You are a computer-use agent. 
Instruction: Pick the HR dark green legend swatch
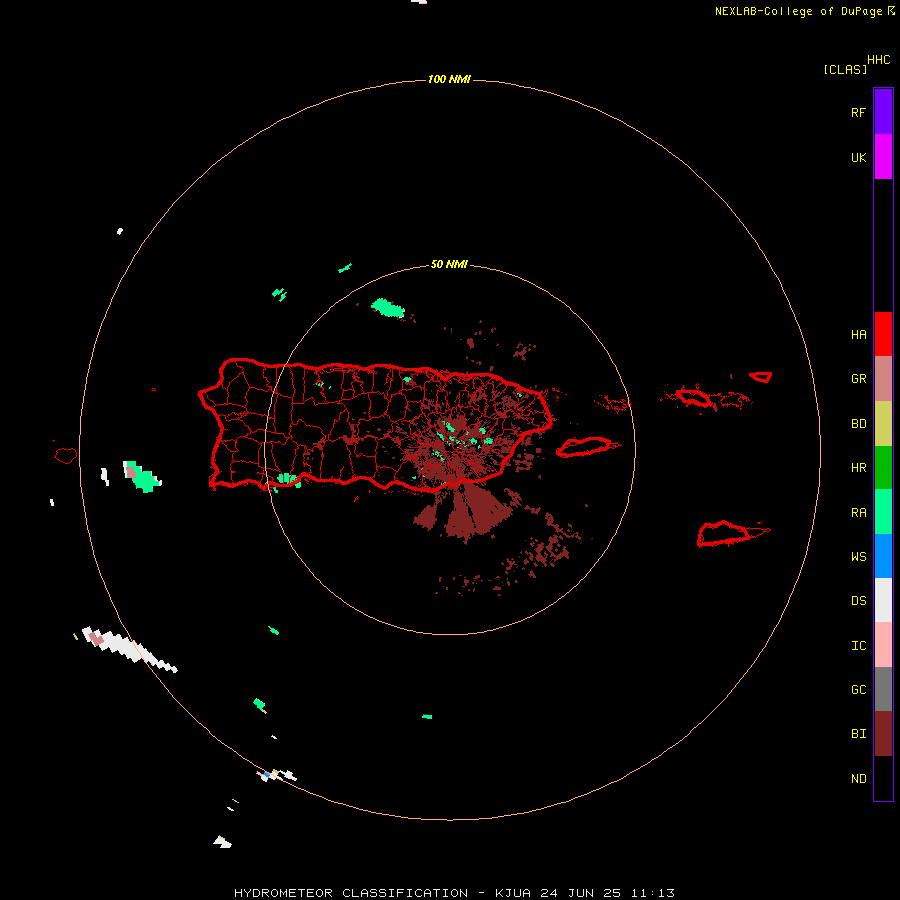pyautogui.click(x=883, y=468)
